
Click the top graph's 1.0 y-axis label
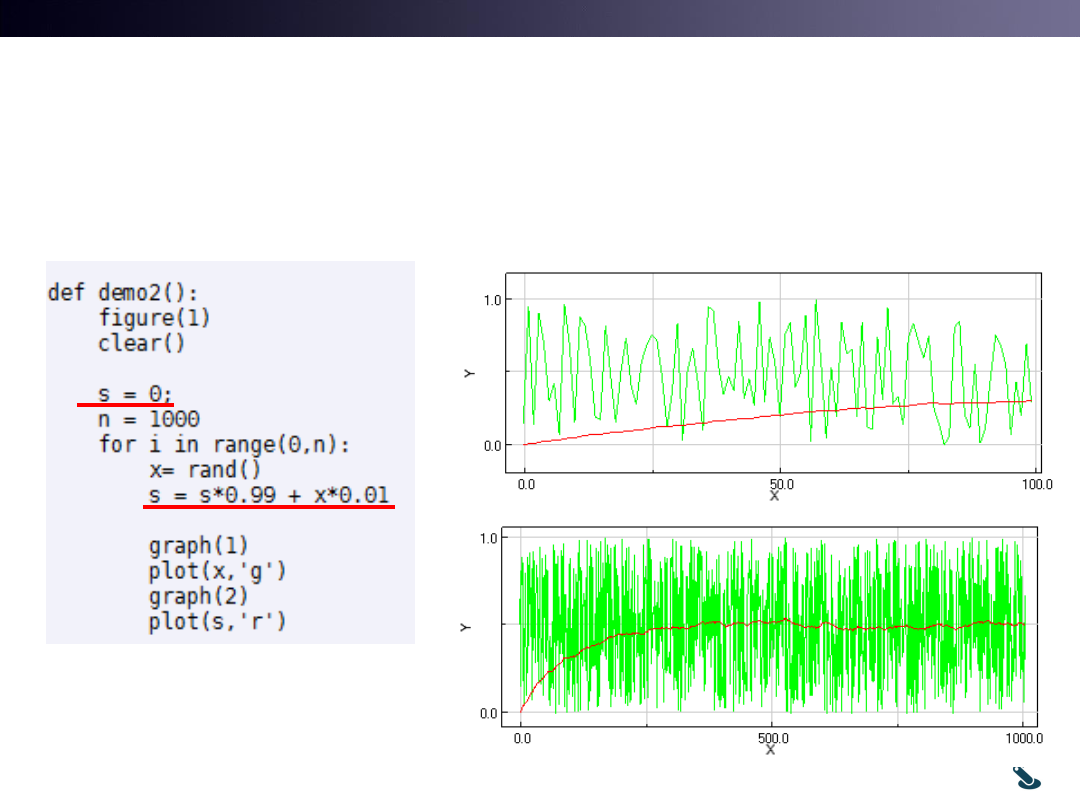[x=492, y=300]
